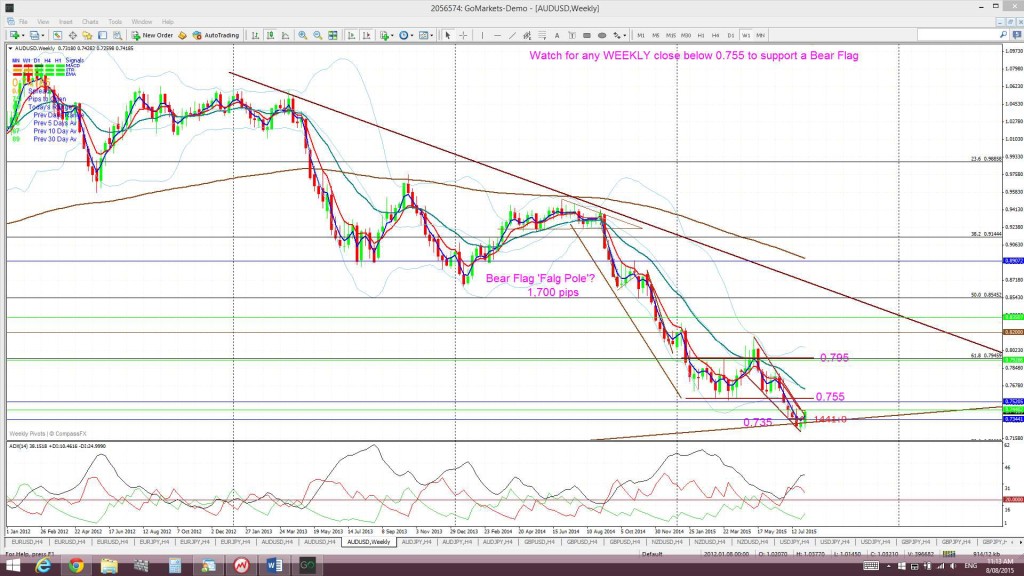Switch to M15 timeframe

(671, 35)
